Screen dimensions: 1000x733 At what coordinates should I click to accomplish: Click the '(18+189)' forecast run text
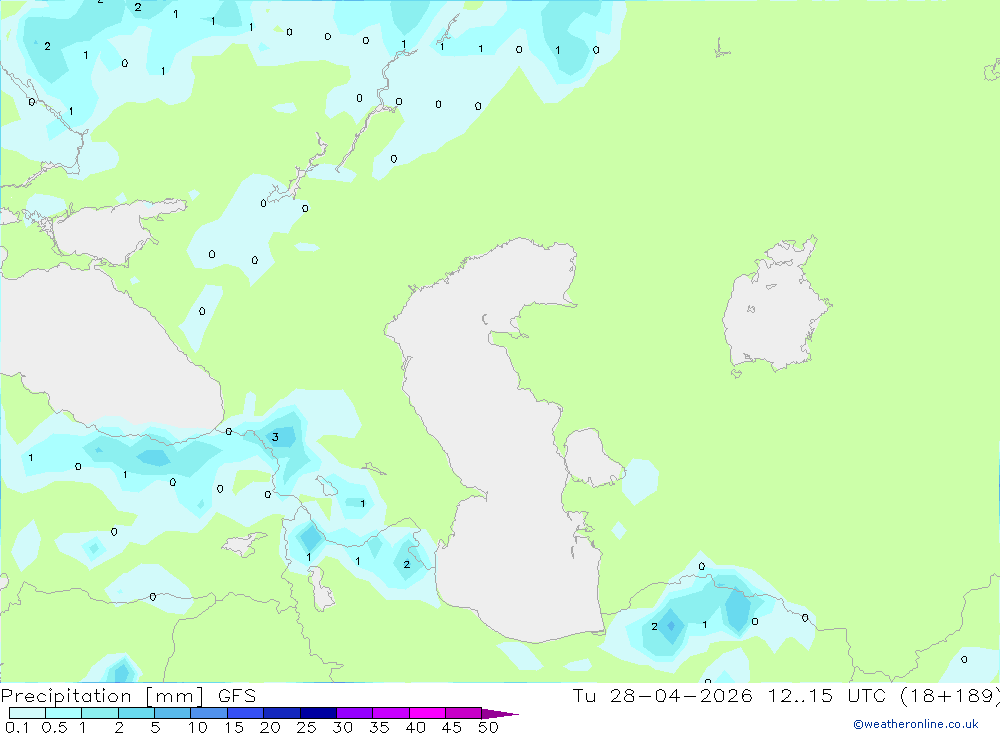[x=950, y=696]
